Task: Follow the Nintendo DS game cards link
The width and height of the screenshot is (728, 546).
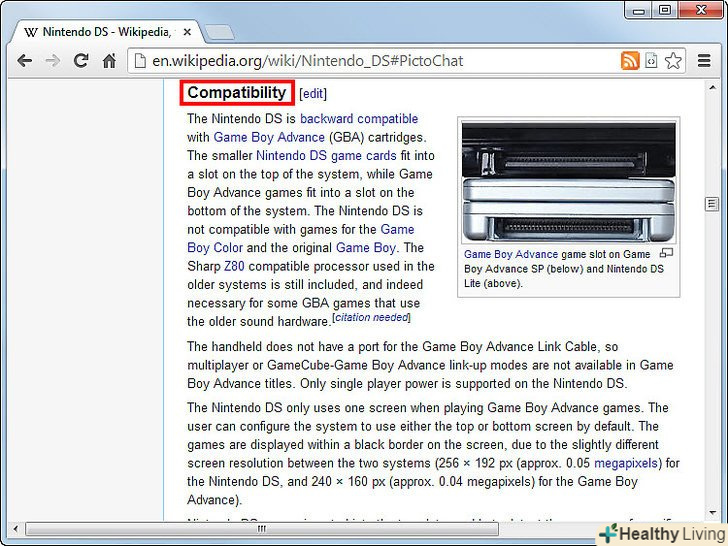Action: pyautogui.click(x=326, y=156)
